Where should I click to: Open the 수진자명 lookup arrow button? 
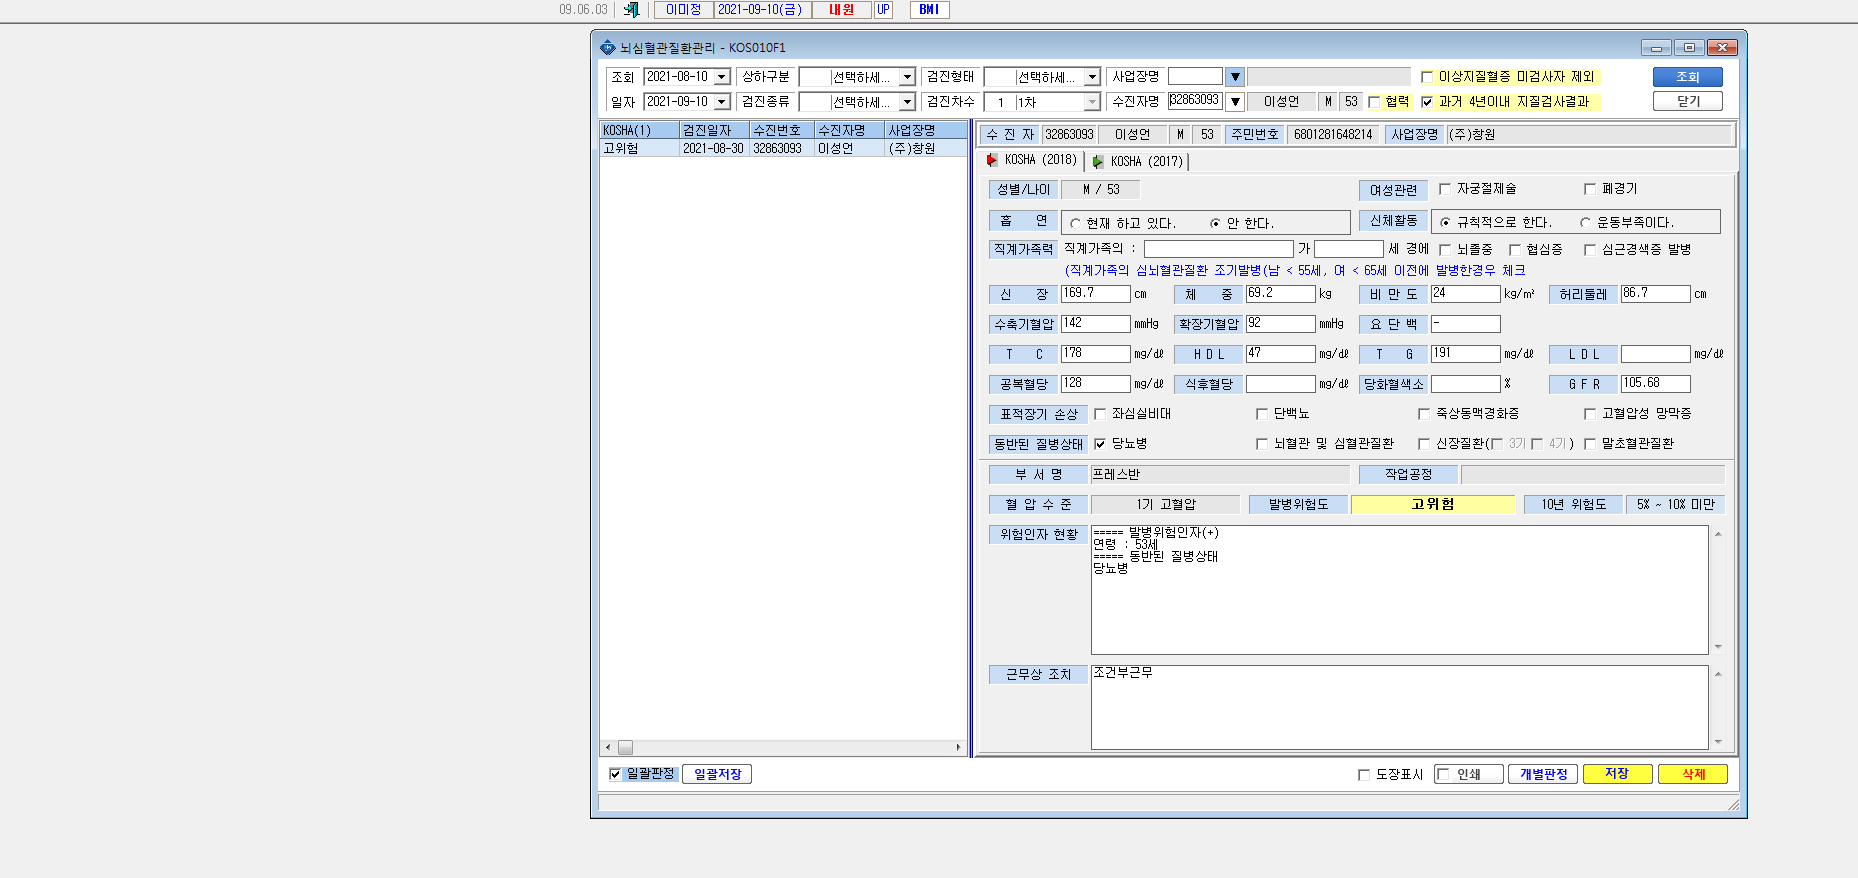pos(1235,101)
